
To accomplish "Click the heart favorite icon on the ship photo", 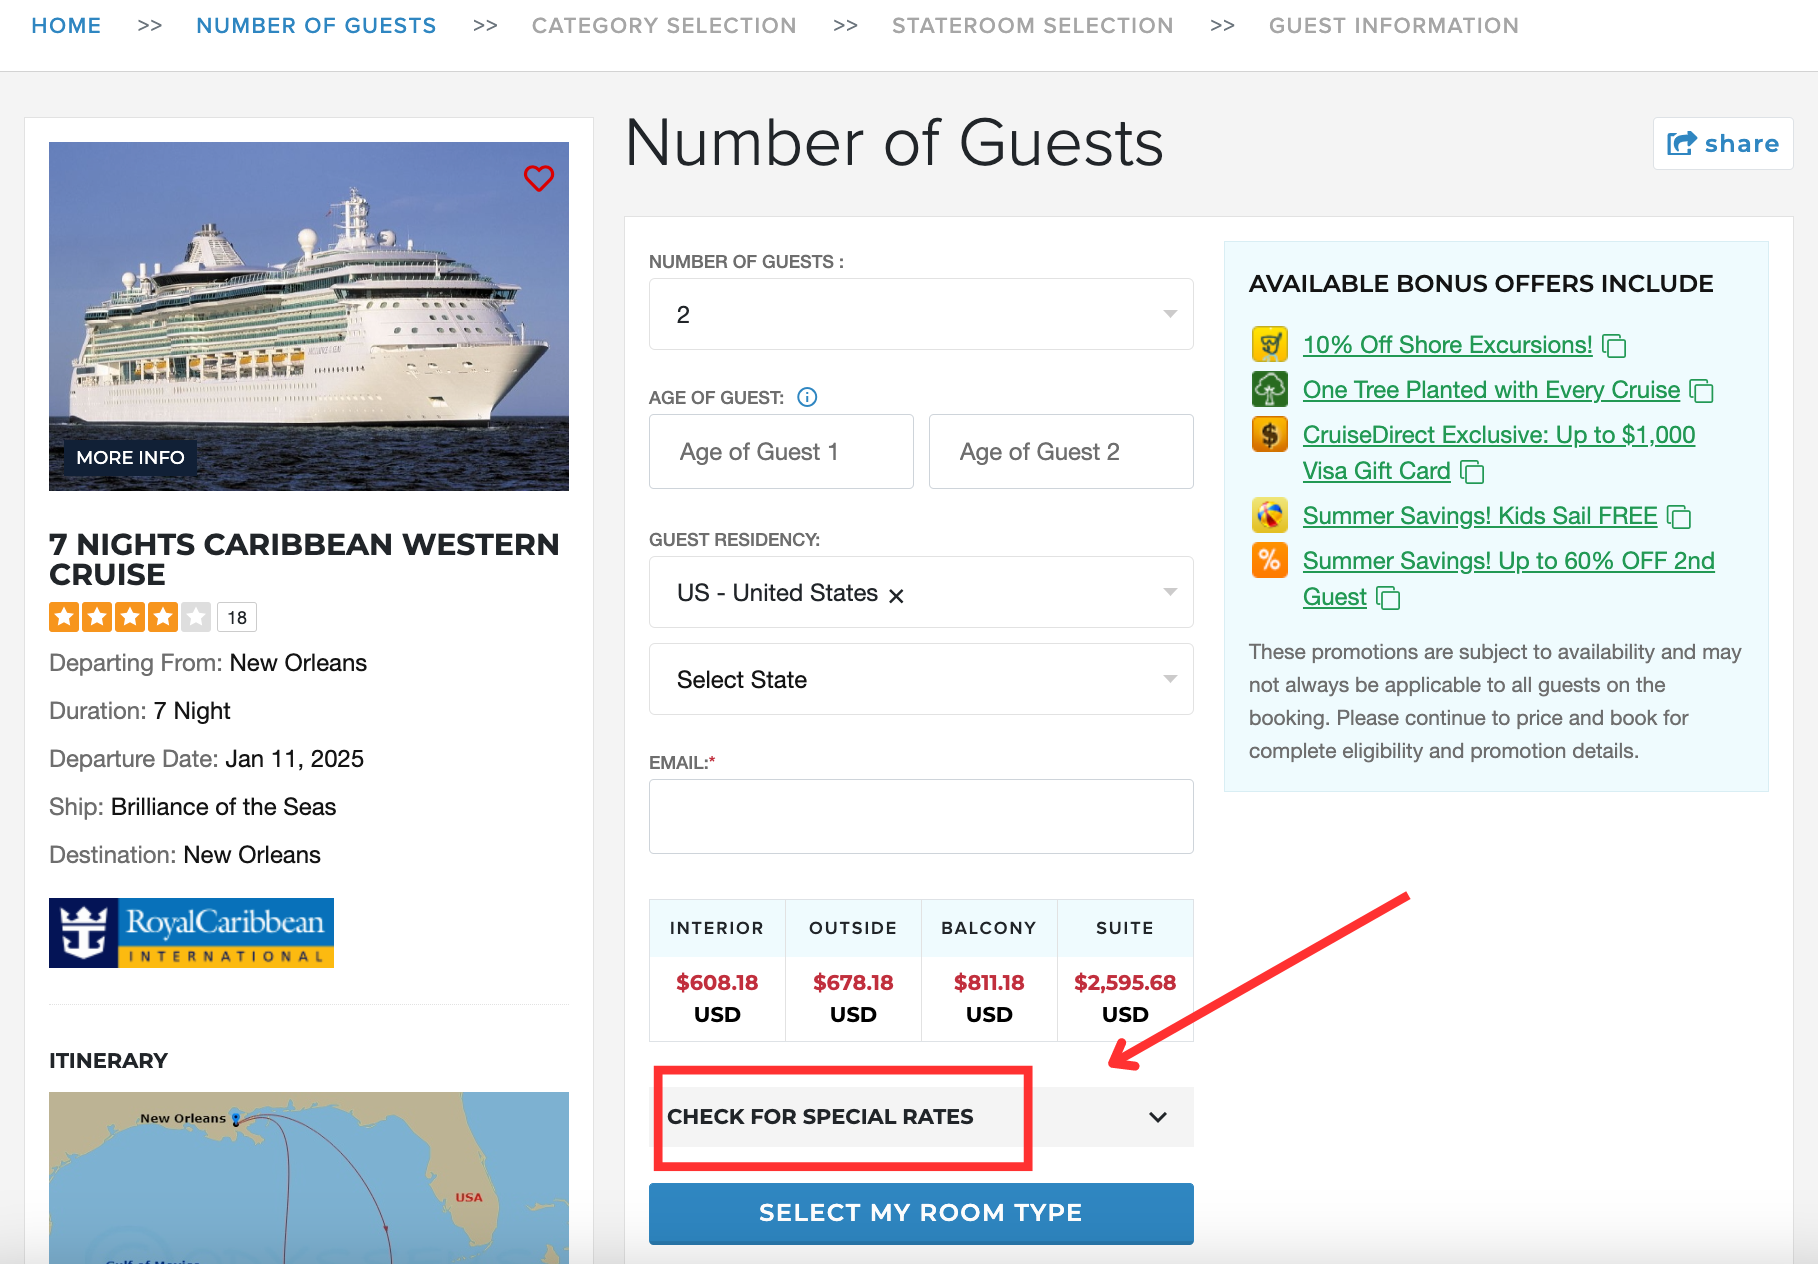I will tap(539, 178).
